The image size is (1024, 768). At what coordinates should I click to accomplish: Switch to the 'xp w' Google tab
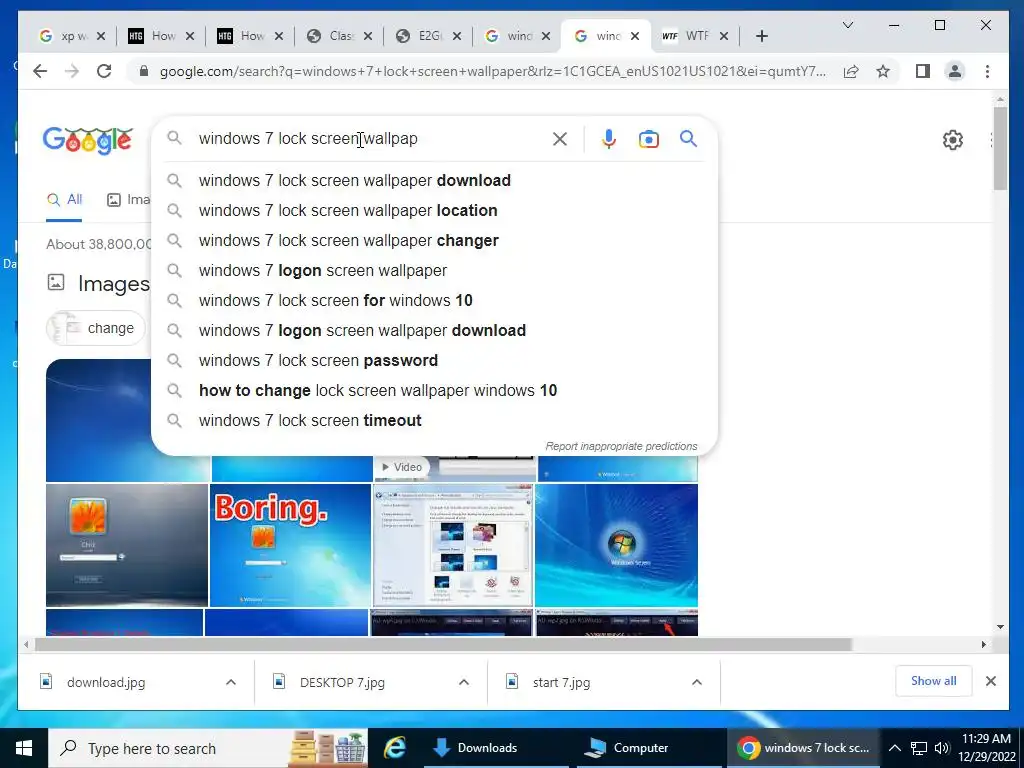pyautogui.click(x=72, y=36)
